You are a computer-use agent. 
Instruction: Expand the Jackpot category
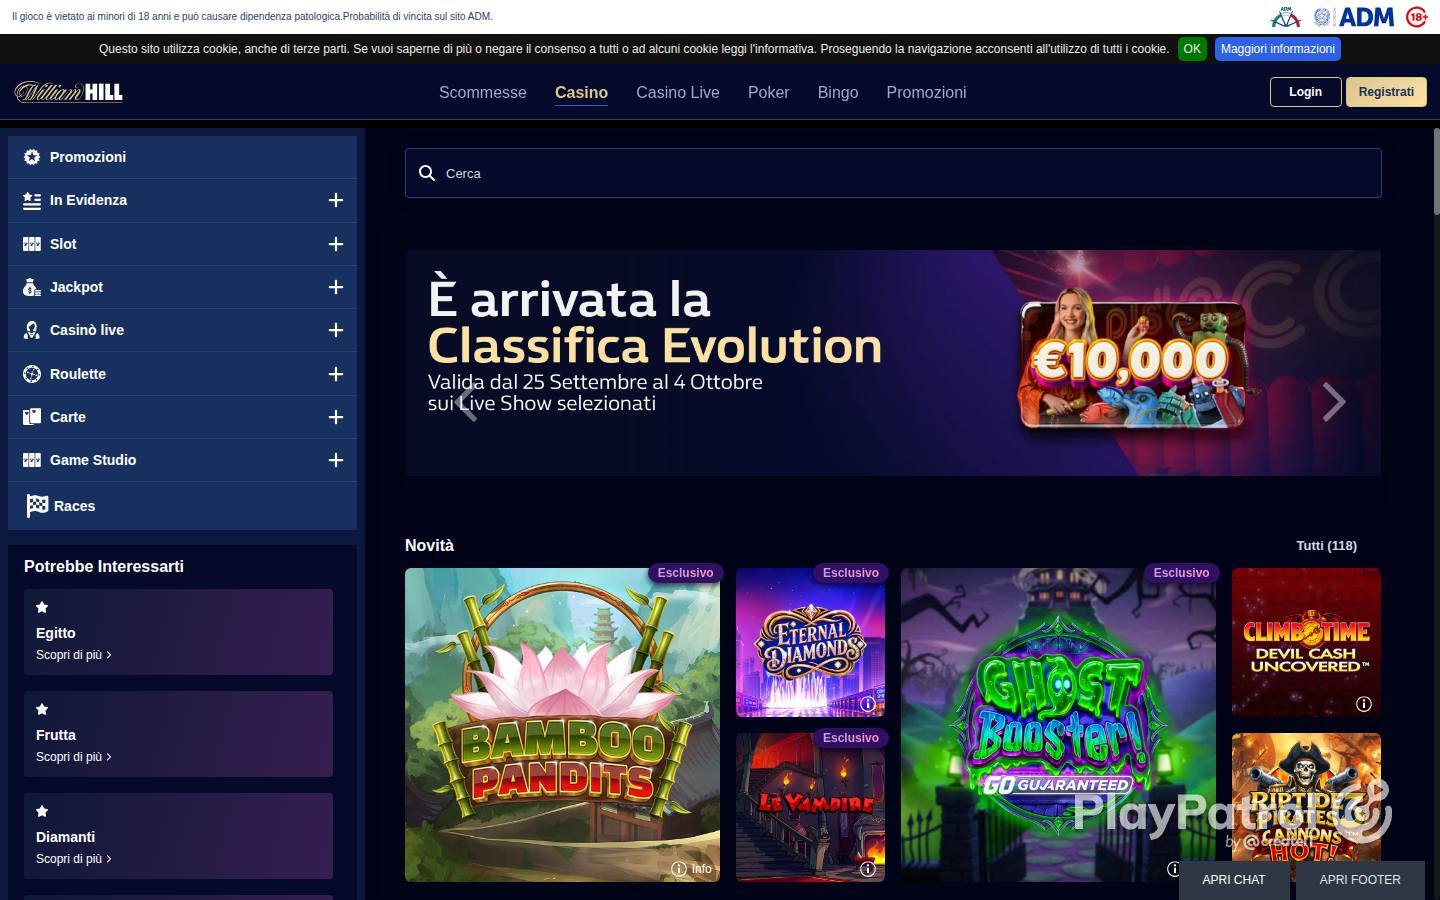[x=336, y=287]
